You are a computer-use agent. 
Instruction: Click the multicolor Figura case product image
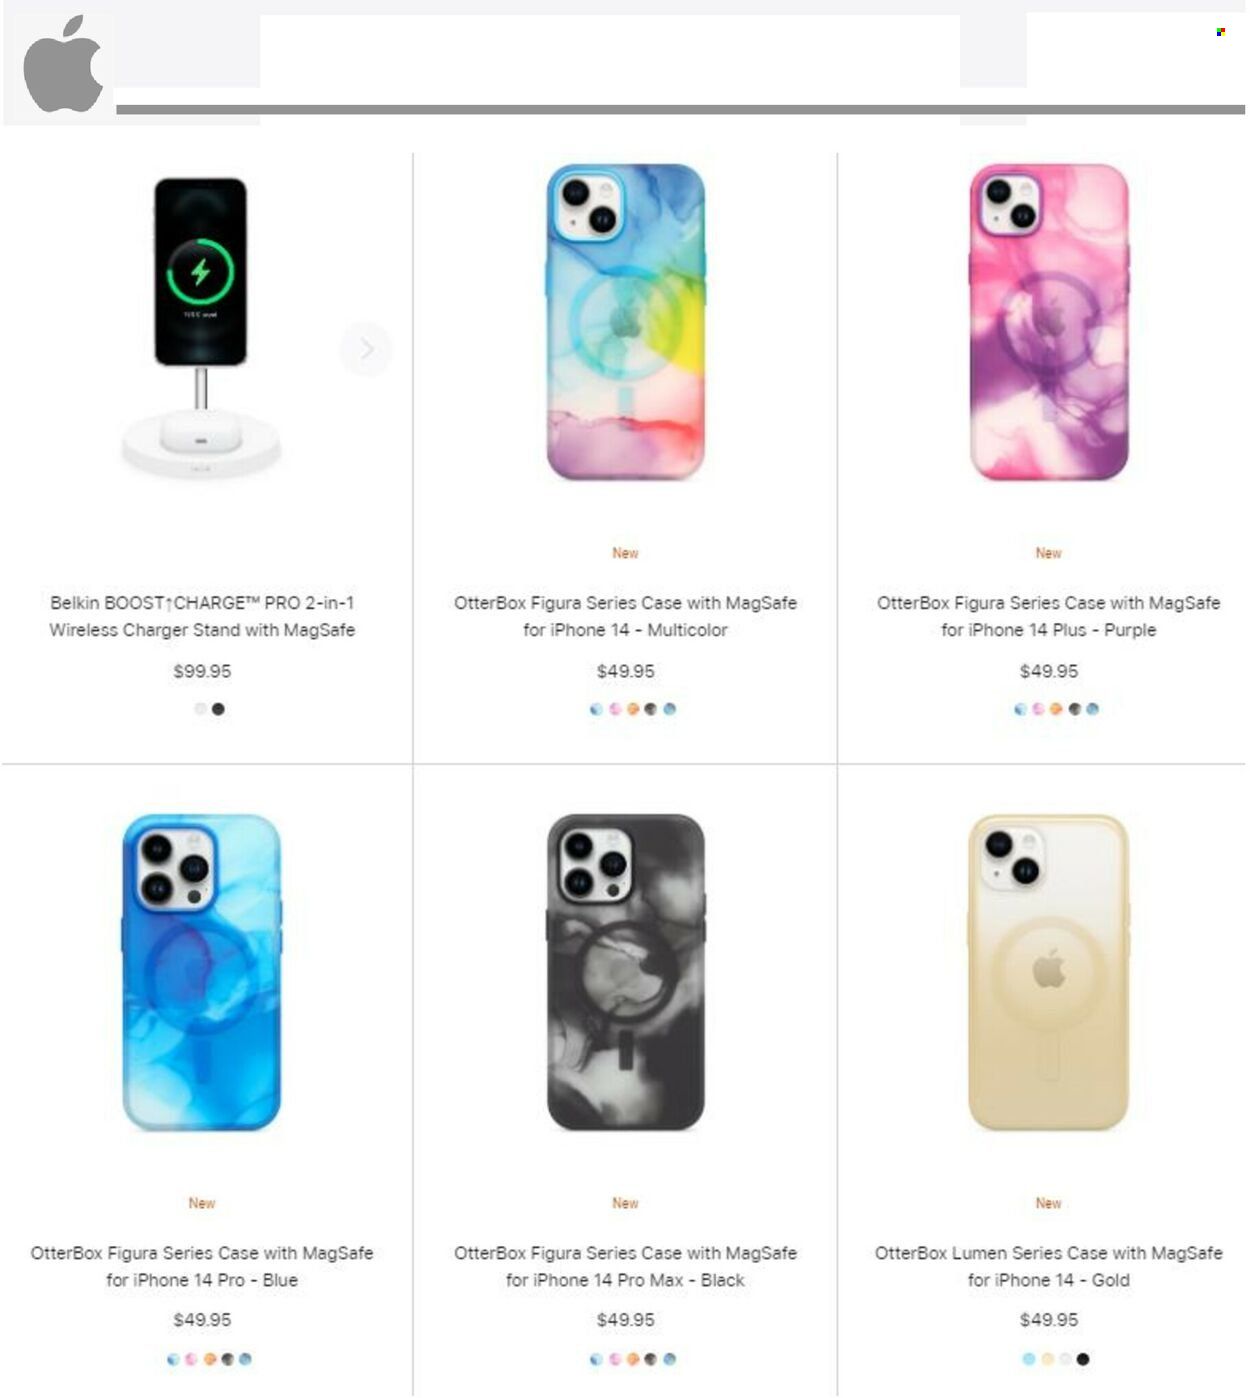(625, 322)
